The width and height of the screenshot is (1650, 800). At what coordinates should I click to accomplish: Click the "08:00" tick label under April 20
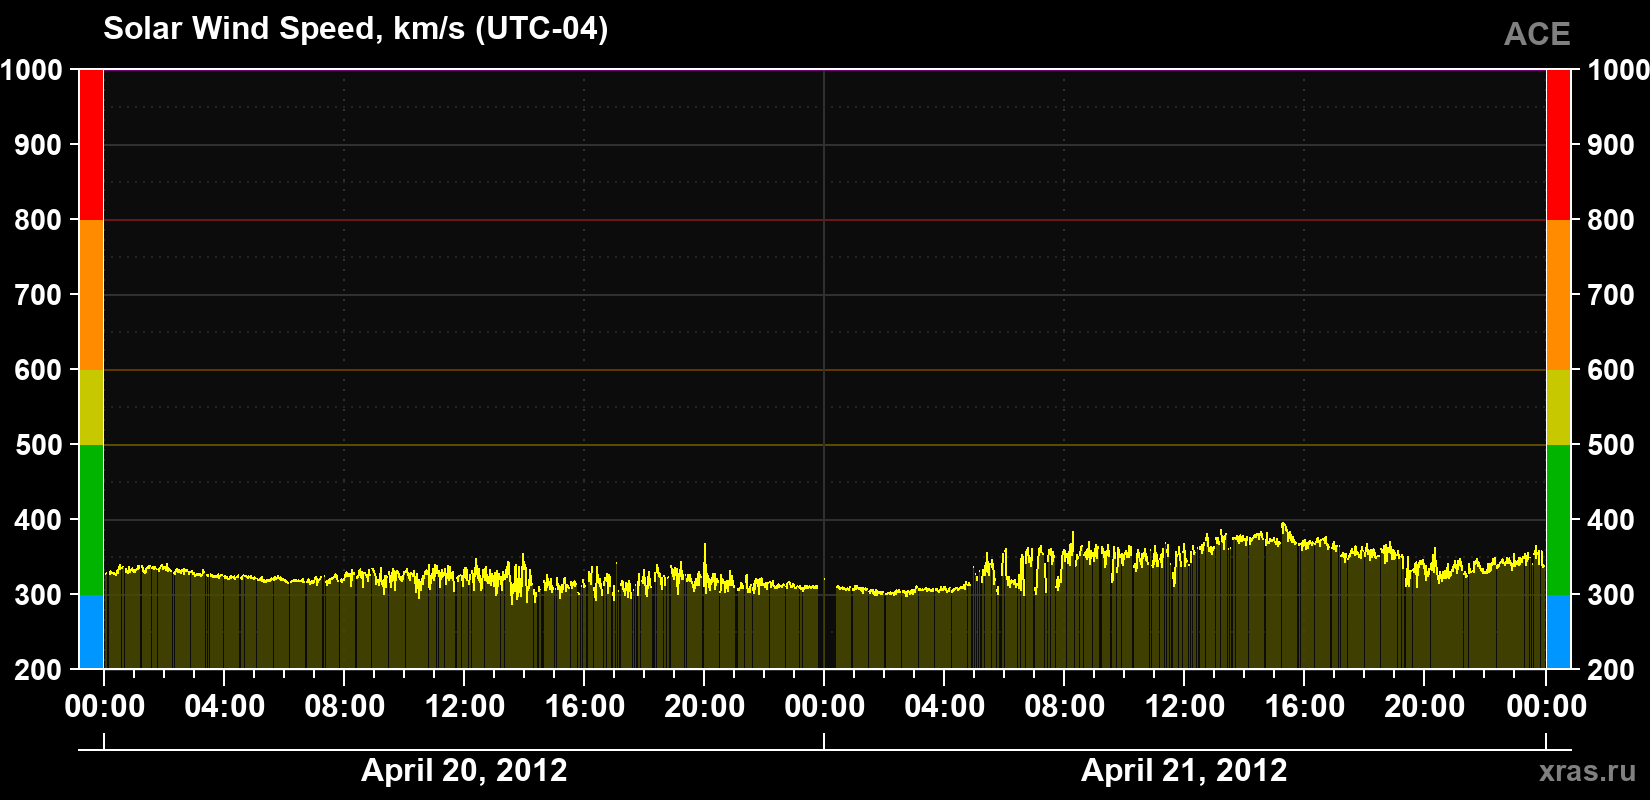click(345, 707)
